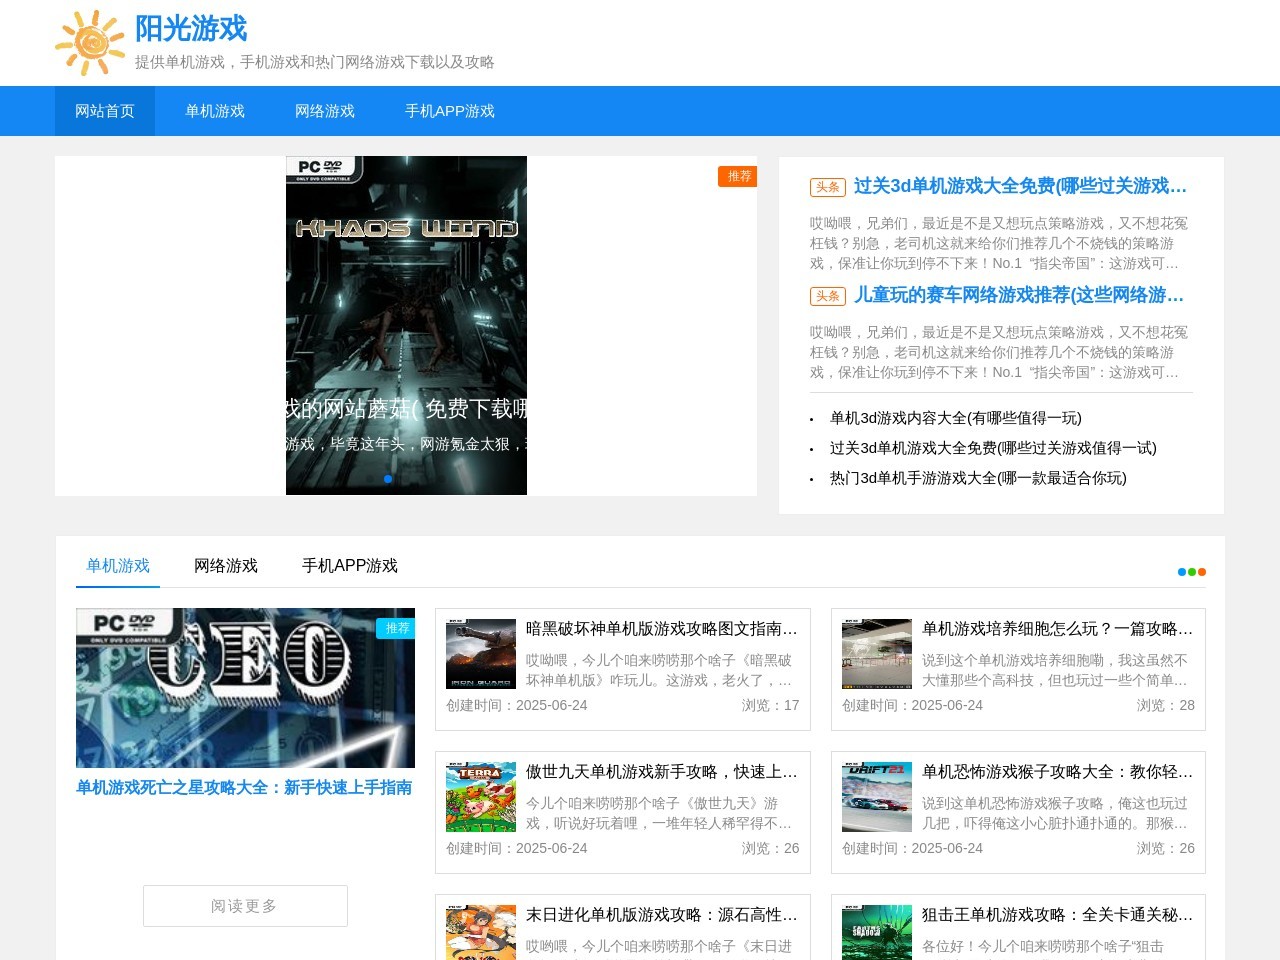Open 网络游戏 in the top navigation
Screen dimensions: 1280x960
tap(325, 111)
